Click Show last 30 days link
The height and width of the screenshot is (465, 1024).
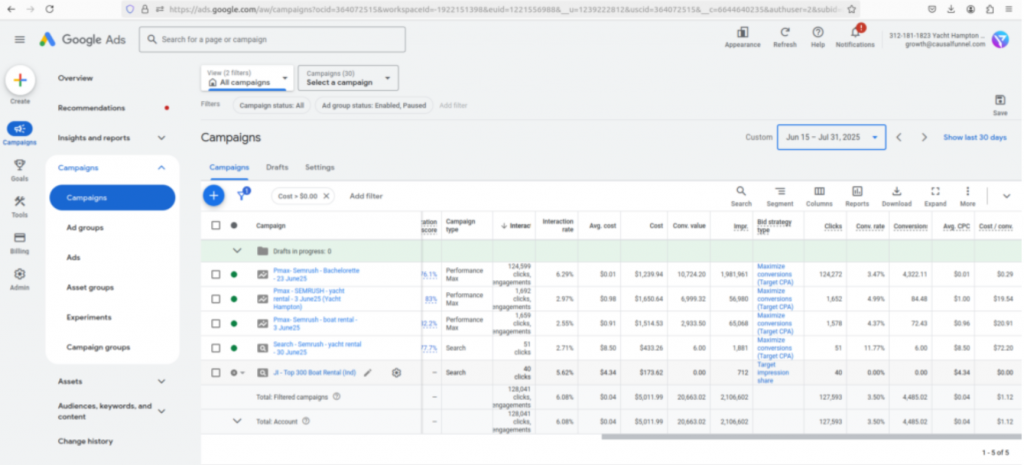coord(974,137)
